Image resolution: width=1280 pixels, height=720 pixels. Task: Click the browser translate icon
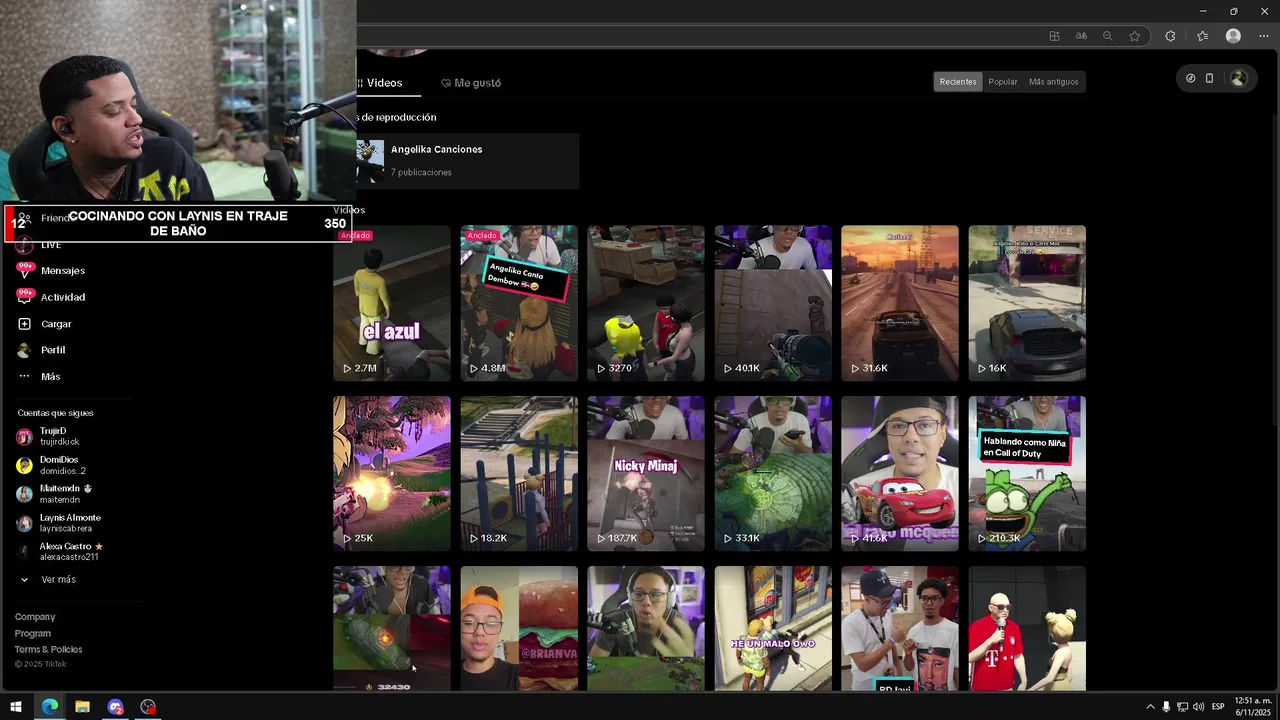pos(1081,36)
